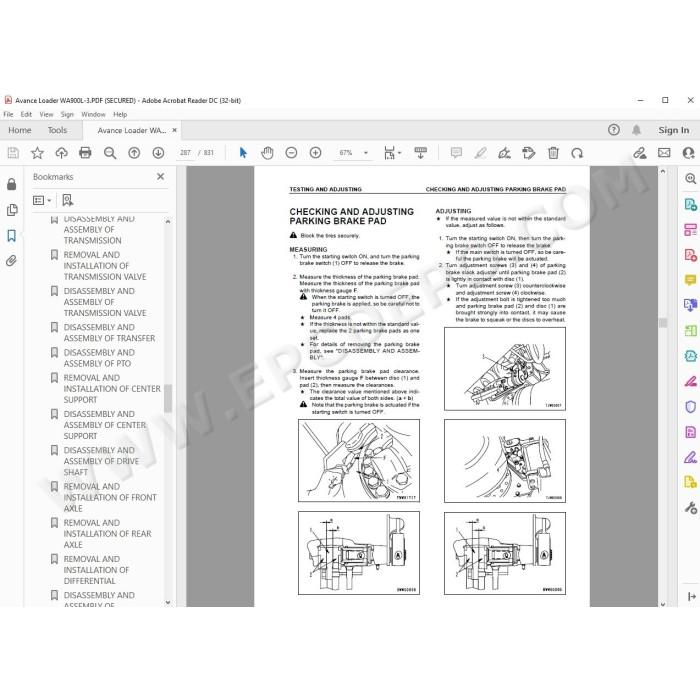This screenshot has height=700, width=700.
Task: Open Protect shield tool in right pane
Action: point(690,407)
